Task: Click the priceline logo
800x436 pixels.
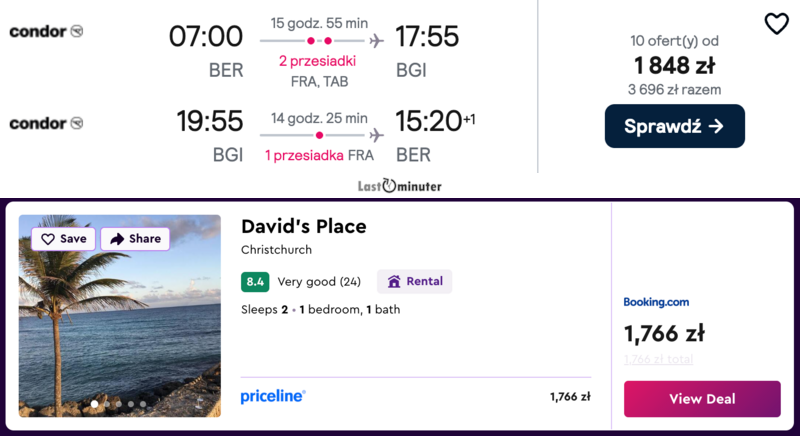Action: click(272, 396)
